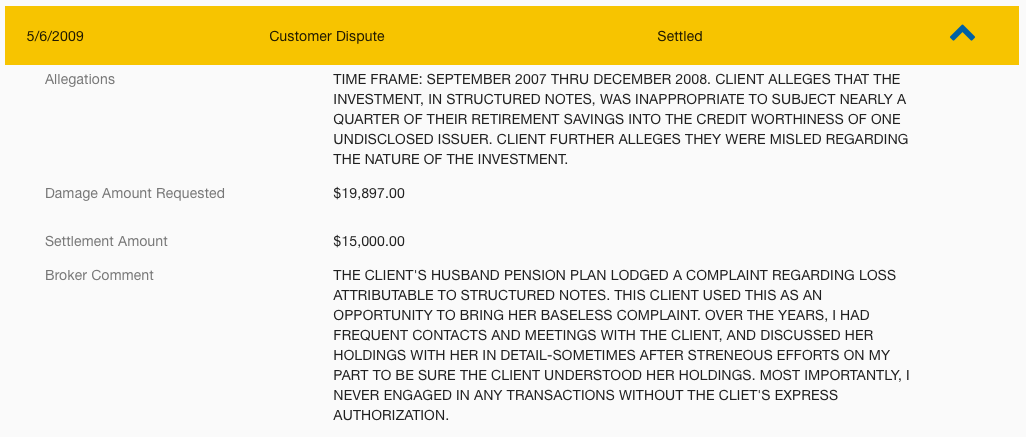The width and height of the screenshot is (1026, 437).
Task: Click the Damage Amount Requested label
Action: pyautogui.click(x=135, y=194)
